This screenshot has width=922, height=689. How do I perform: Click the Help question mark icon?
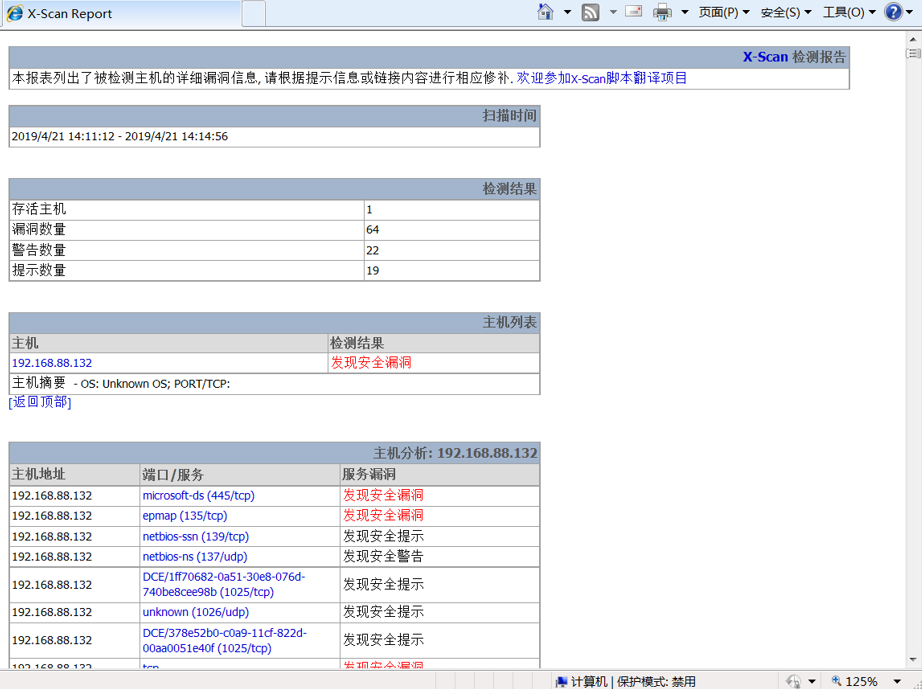(x=893, y=12)
